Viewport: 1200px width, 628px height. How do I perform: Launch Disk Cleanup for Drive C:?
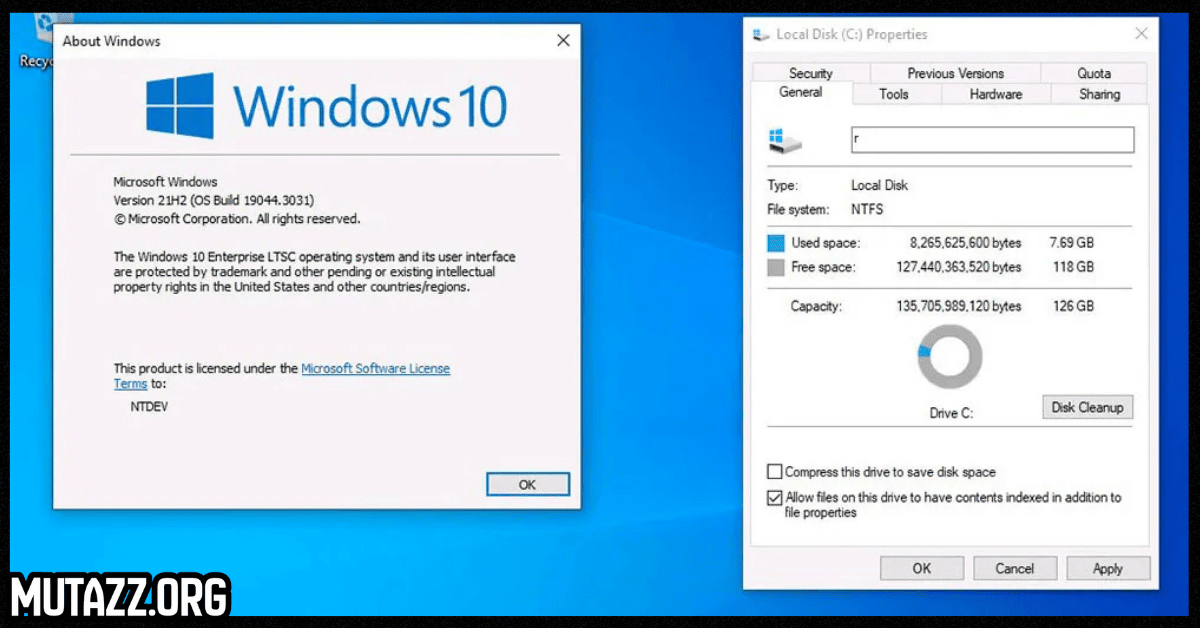1087,407
